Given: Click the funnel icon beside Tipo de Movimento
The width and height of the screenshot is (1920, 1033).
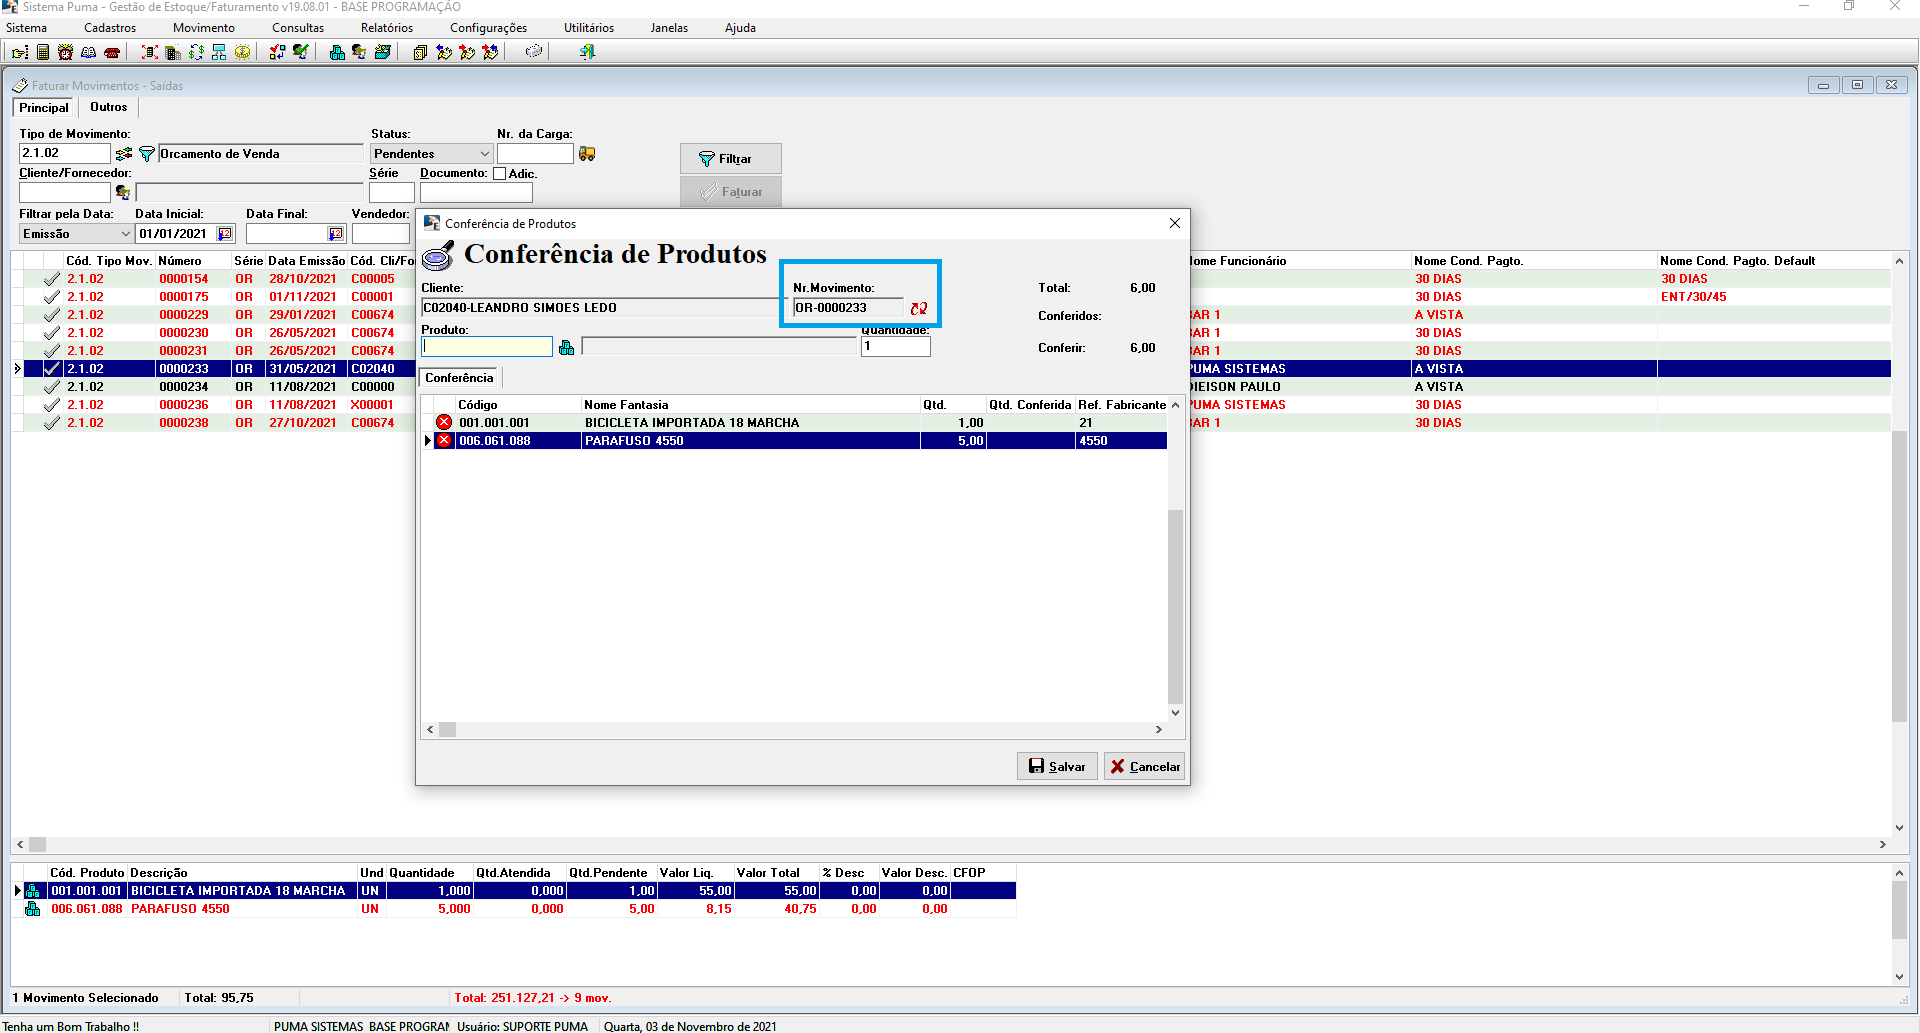Looking at the screenshot, I should tap(147, 154).
